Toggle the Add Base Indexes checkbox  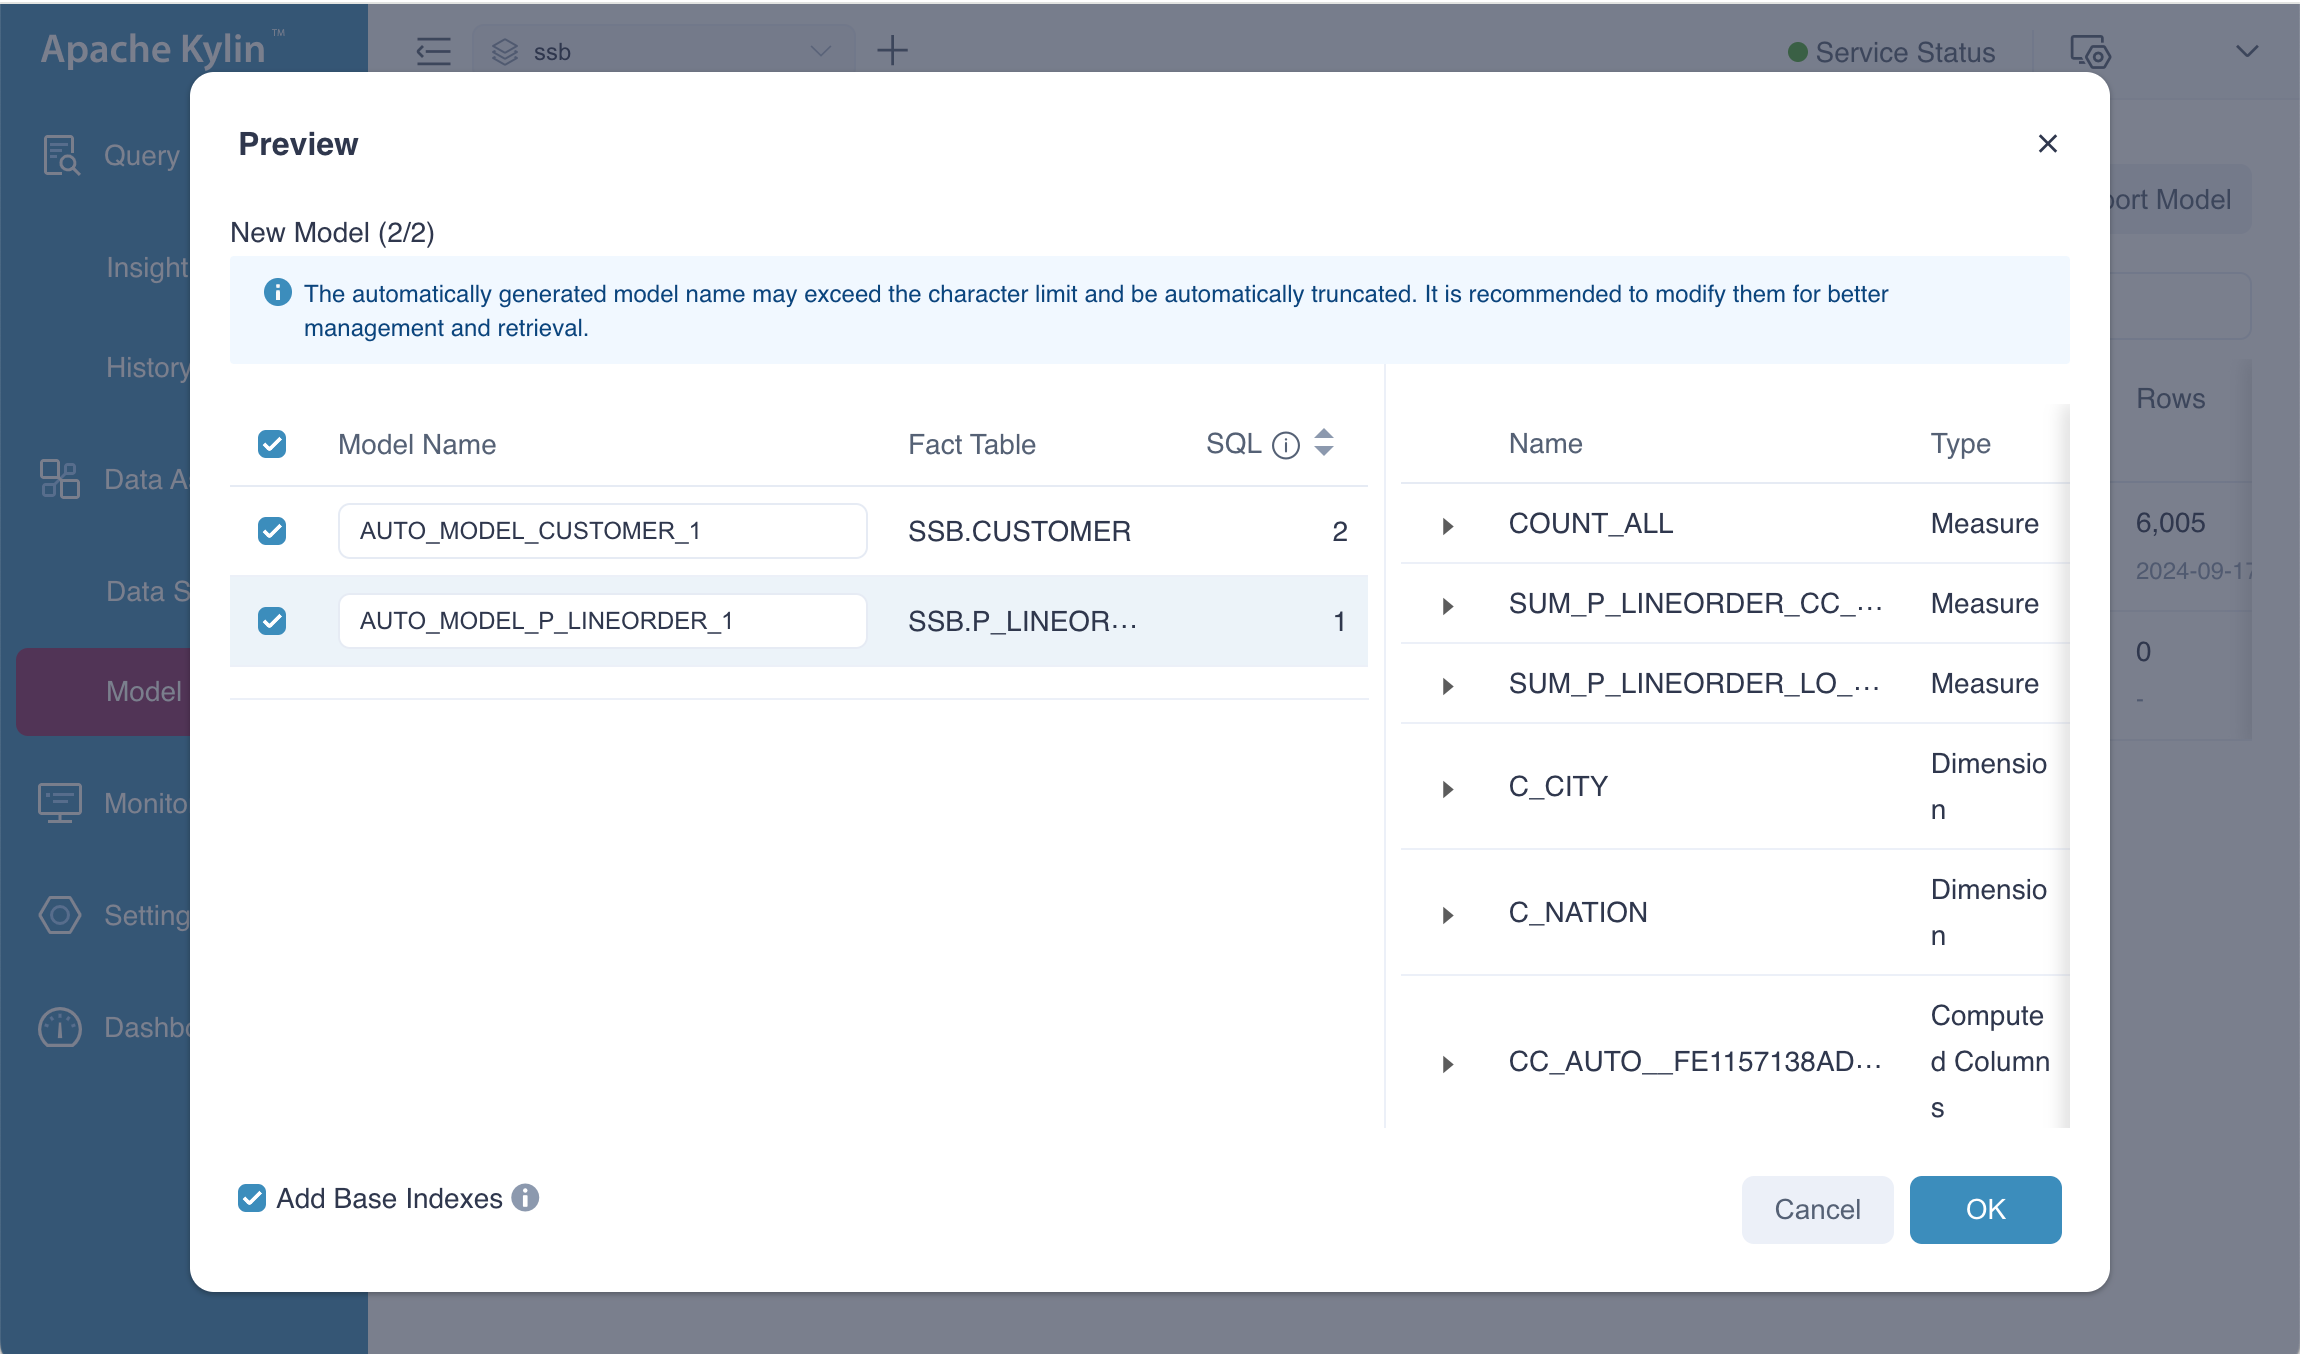(252, 1198)
